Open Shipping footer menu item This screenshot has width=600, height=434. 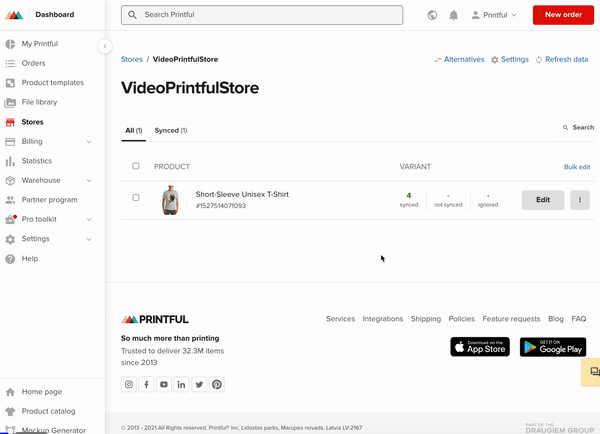point(426,319)
